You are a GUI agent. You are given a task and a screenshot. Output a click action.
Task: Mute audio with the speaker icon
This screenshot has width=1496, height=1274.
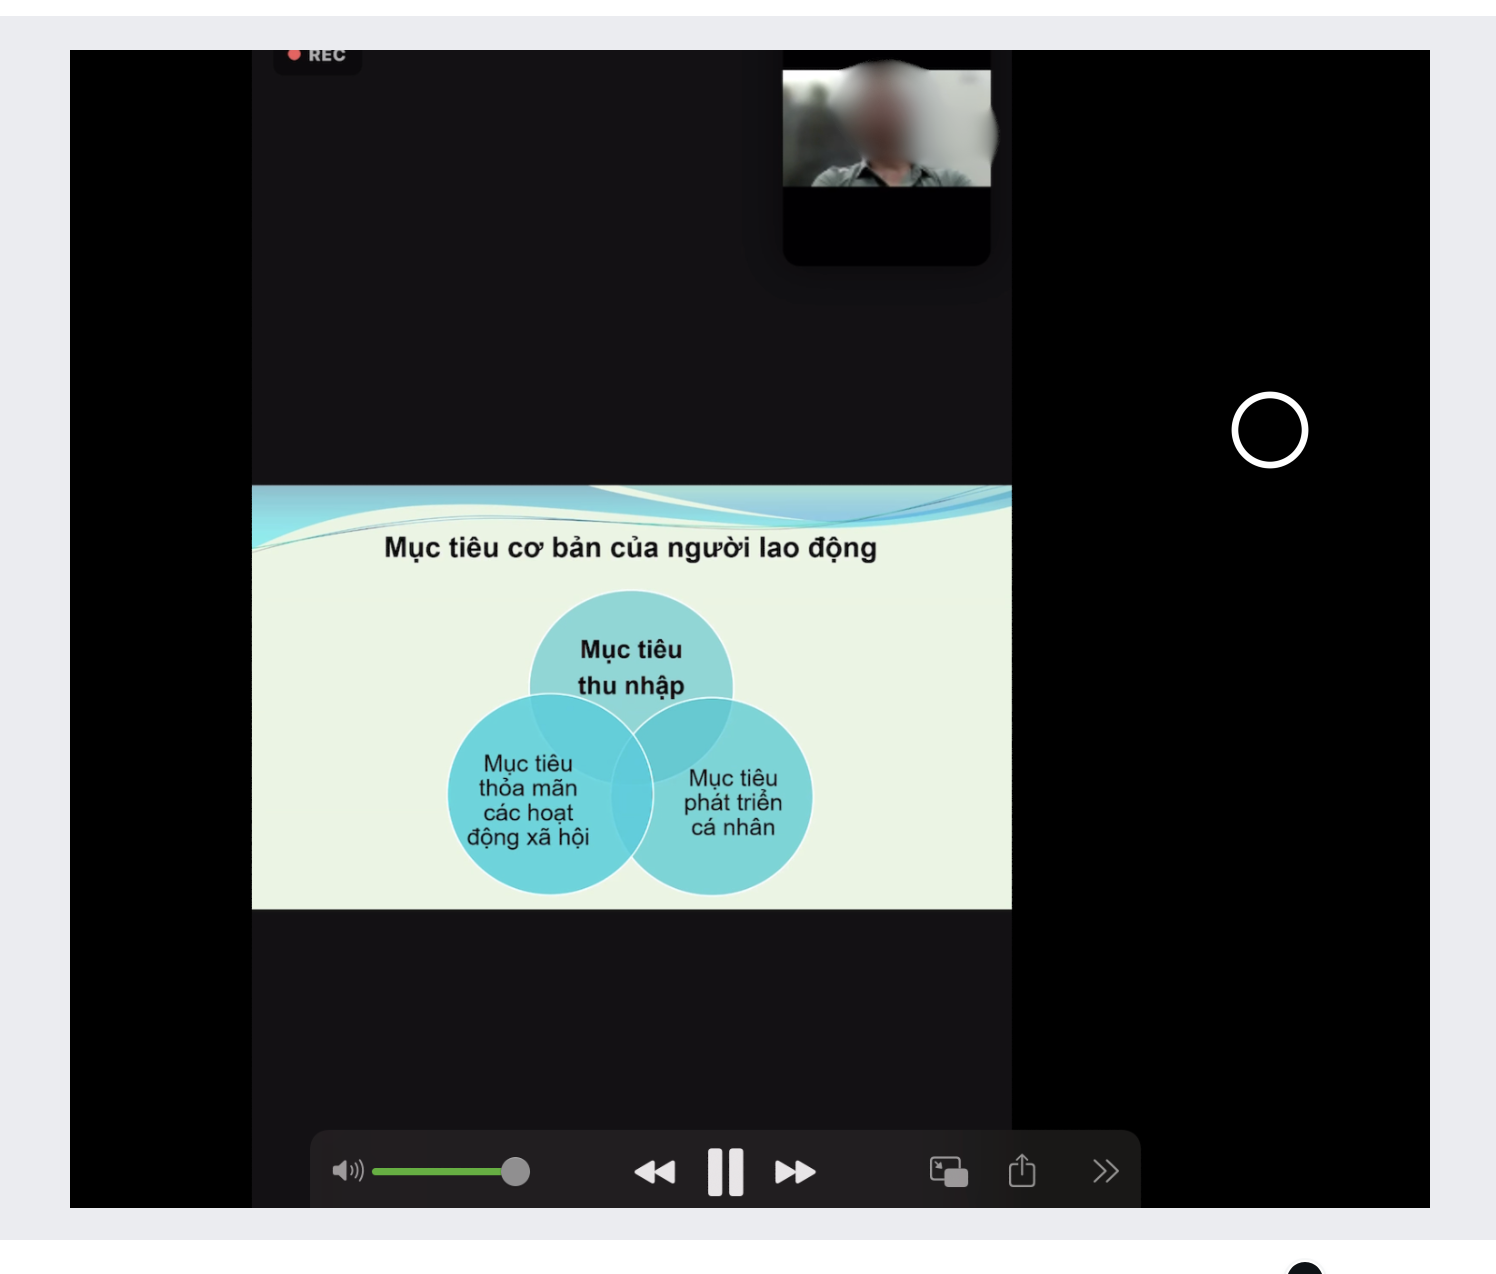(346, 1171)
